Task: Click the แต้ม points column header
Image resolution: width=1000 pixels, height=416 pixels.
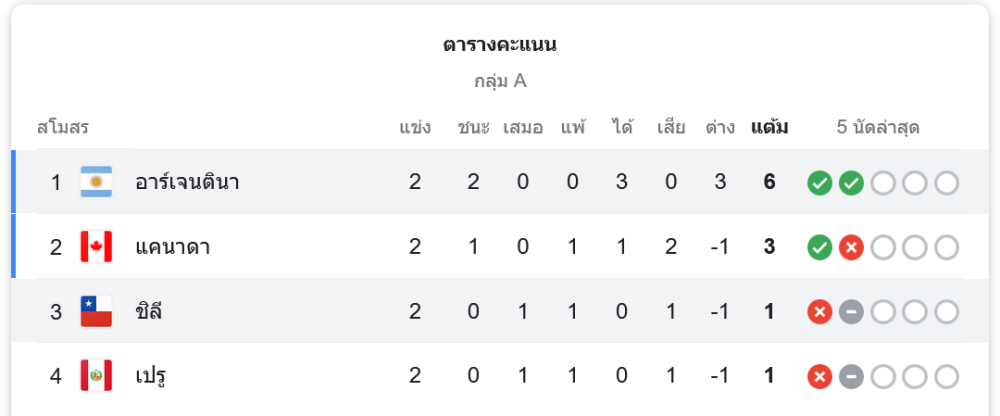Action: (769, 127)
